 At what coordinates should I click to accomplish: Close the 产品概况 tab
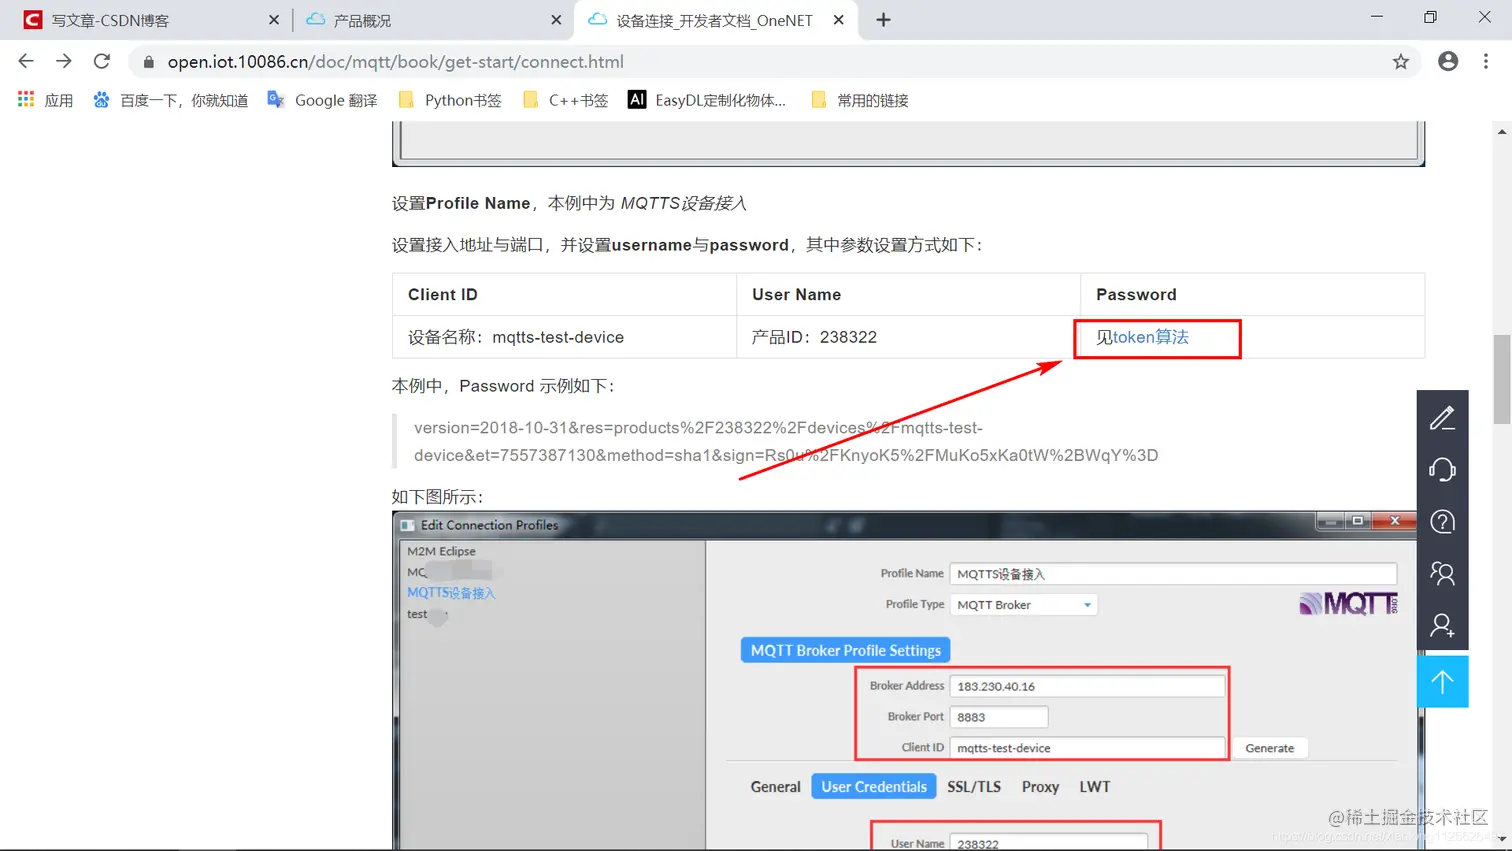click(x=556, y=20)
